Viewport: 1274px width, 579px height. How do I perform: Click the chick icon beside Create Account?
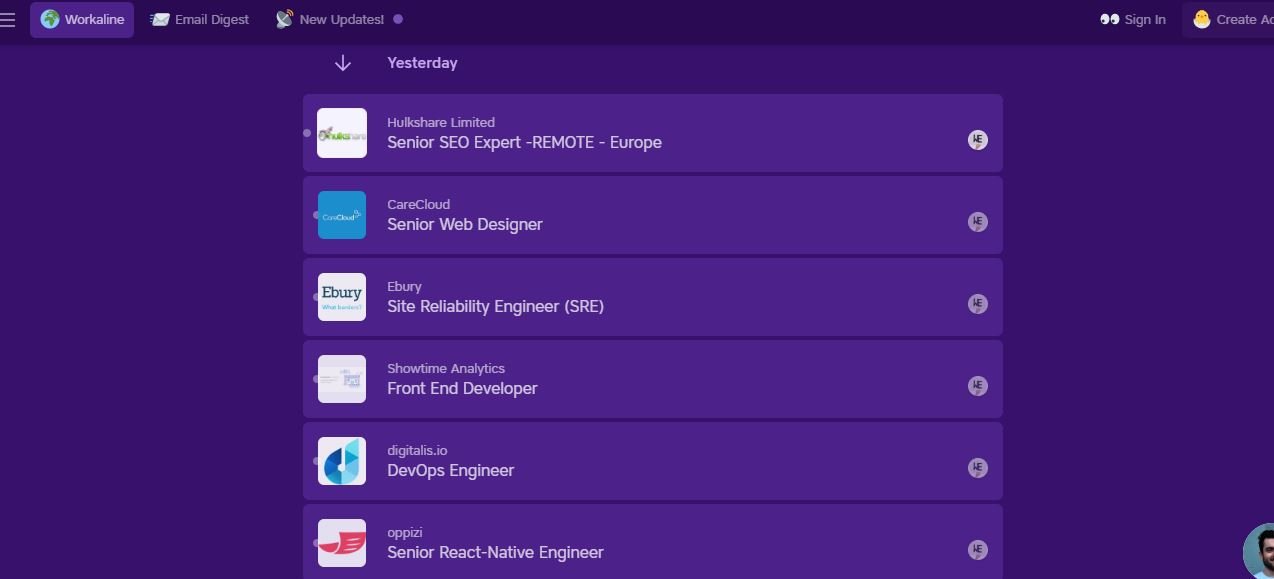click(1201, 19)
